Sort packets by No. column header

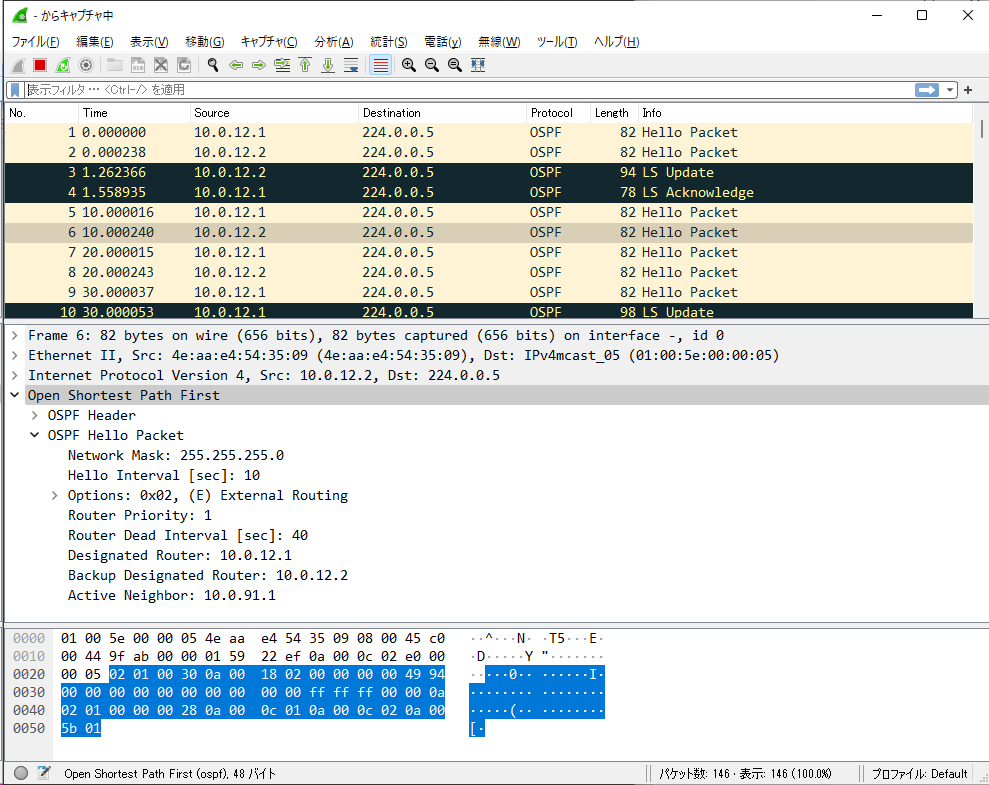coord(42,113)
